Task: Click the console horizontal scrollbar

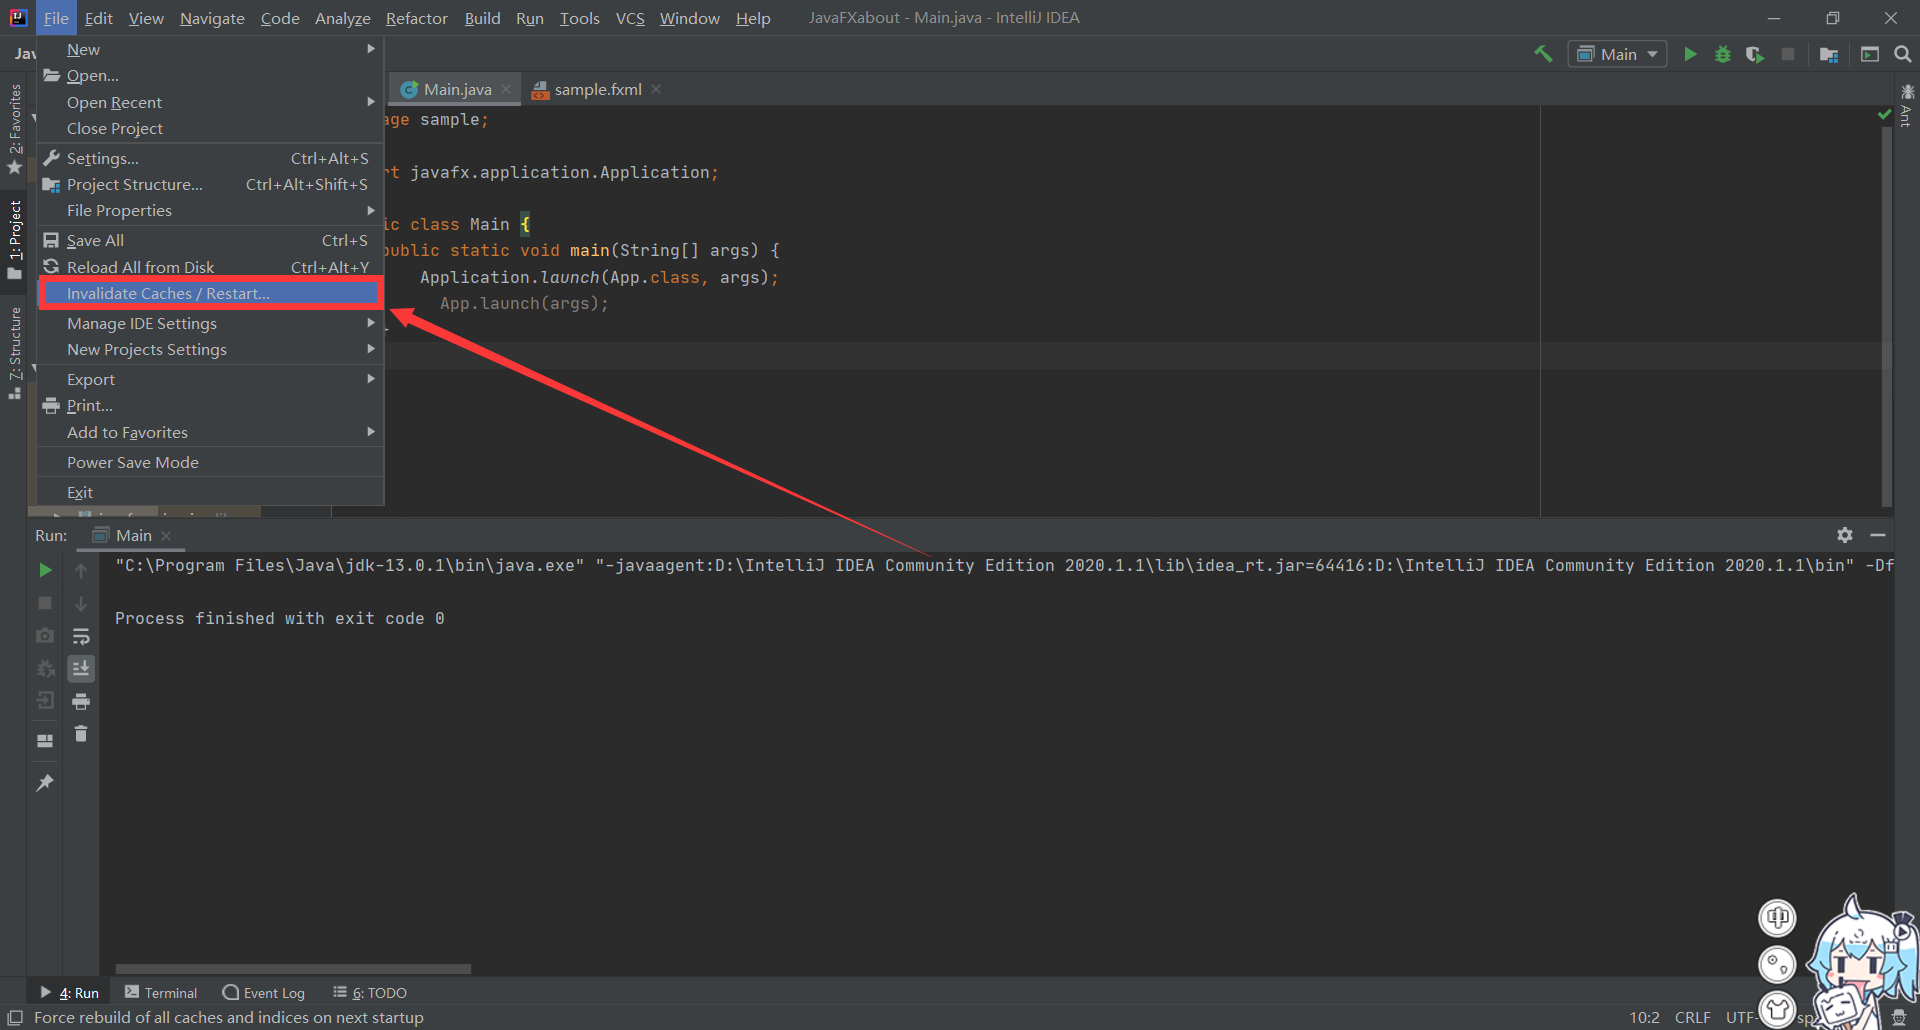Action: click(293, 968)
